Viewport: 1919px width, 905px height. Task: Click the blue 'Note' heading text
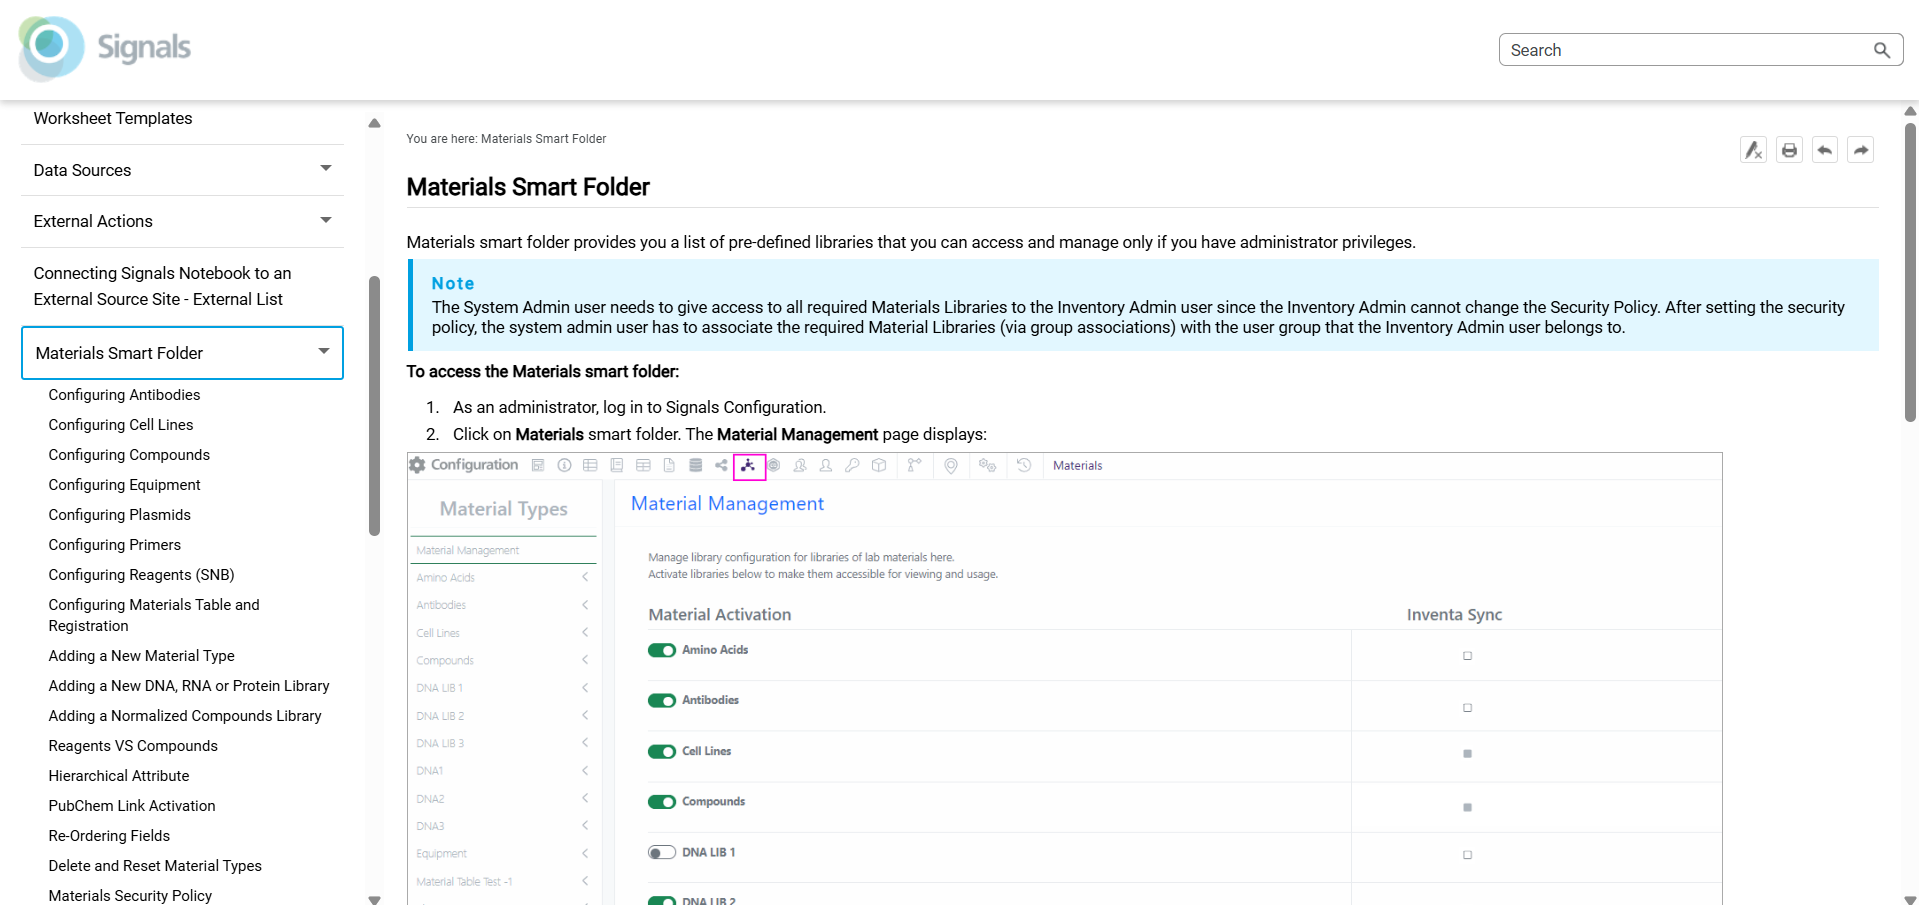point(453,284)
